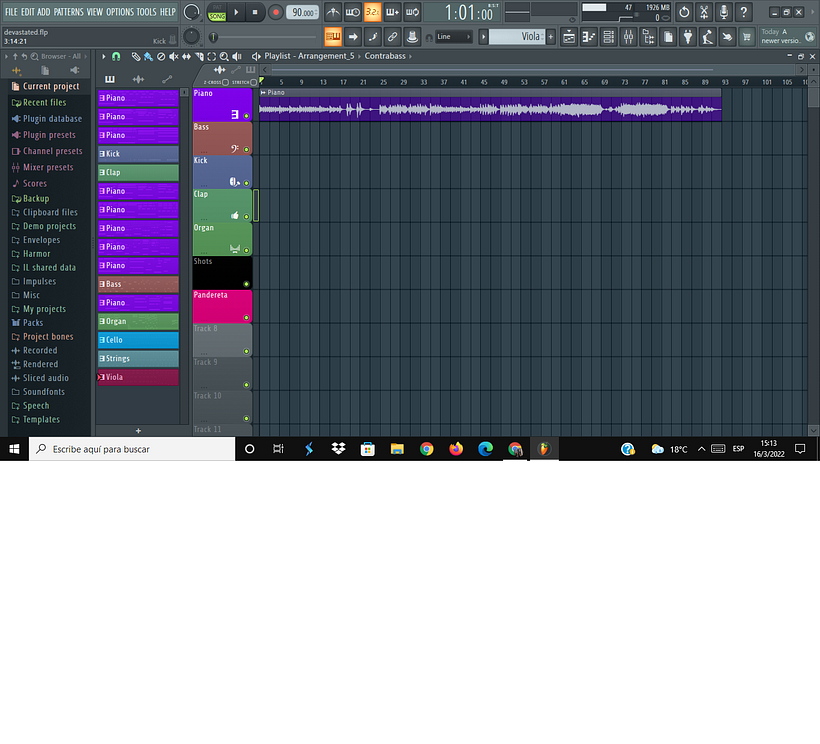Open playlist menu arrow beside magnet
820x744 pixels.
point(104,56)
